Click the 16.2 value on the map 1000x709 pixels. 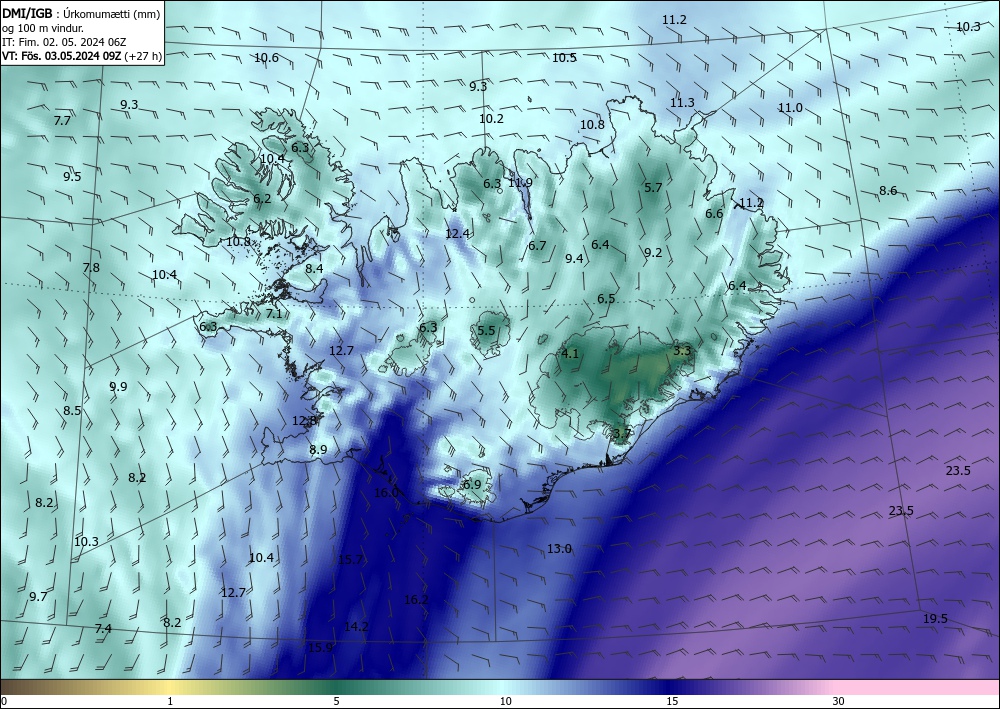416,599
